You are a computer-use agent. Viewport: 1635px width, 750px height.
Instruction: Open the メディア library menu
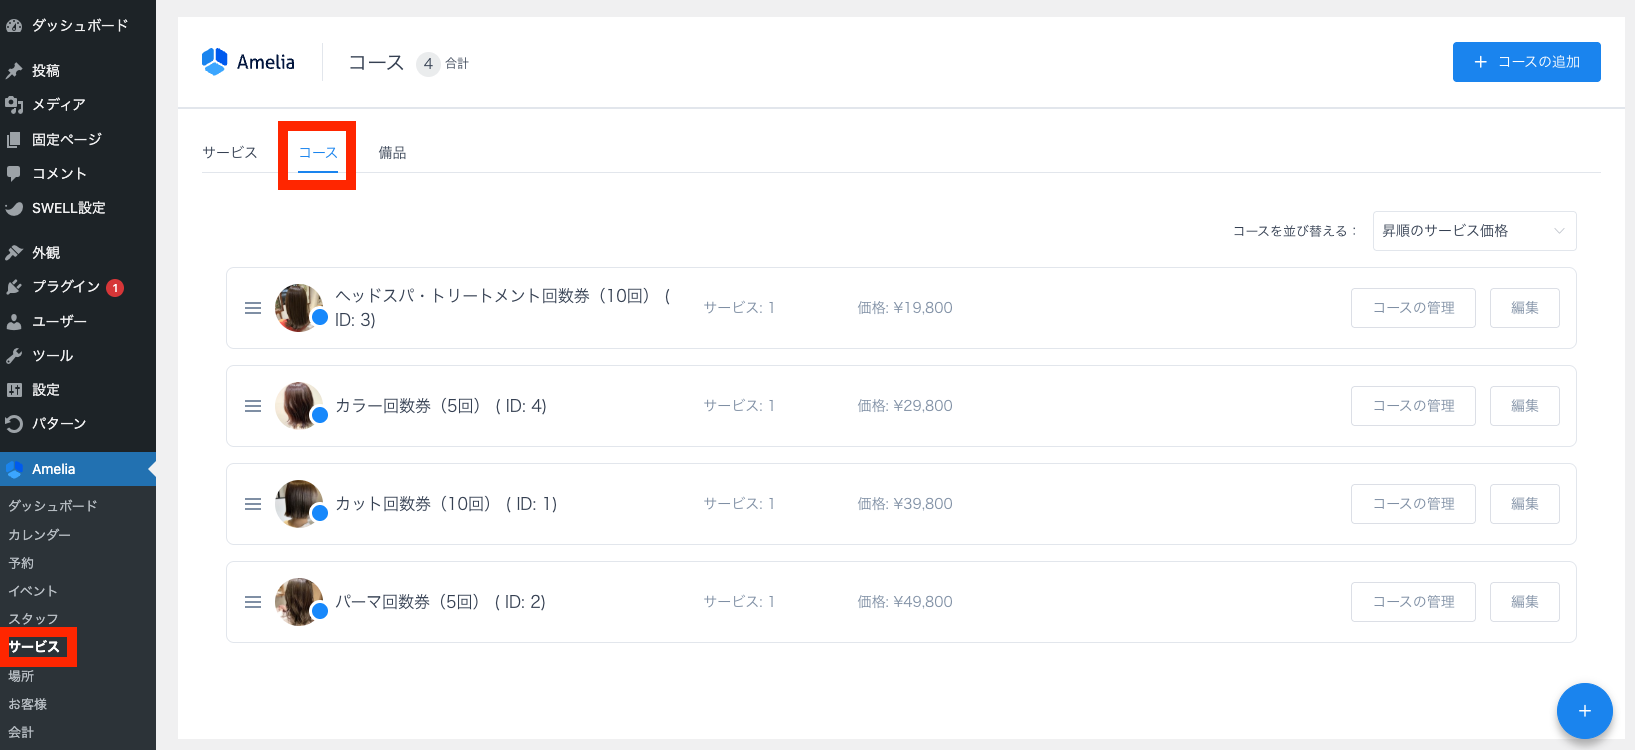coord(58,104)
